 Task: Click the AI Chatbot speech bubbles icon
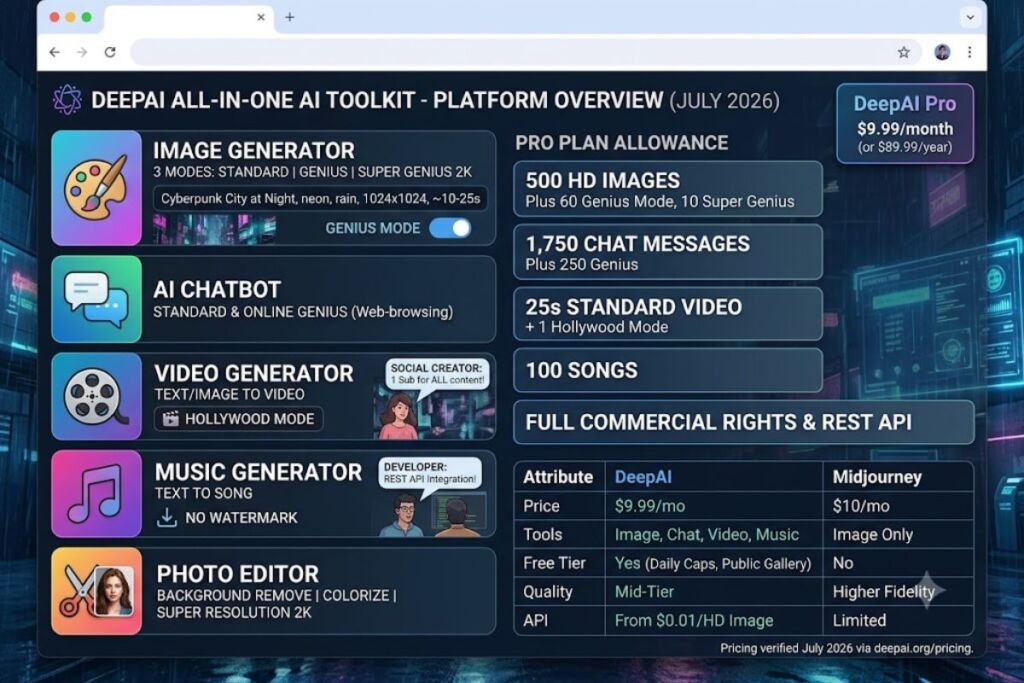pyautogui.click(x=97, y=299)
